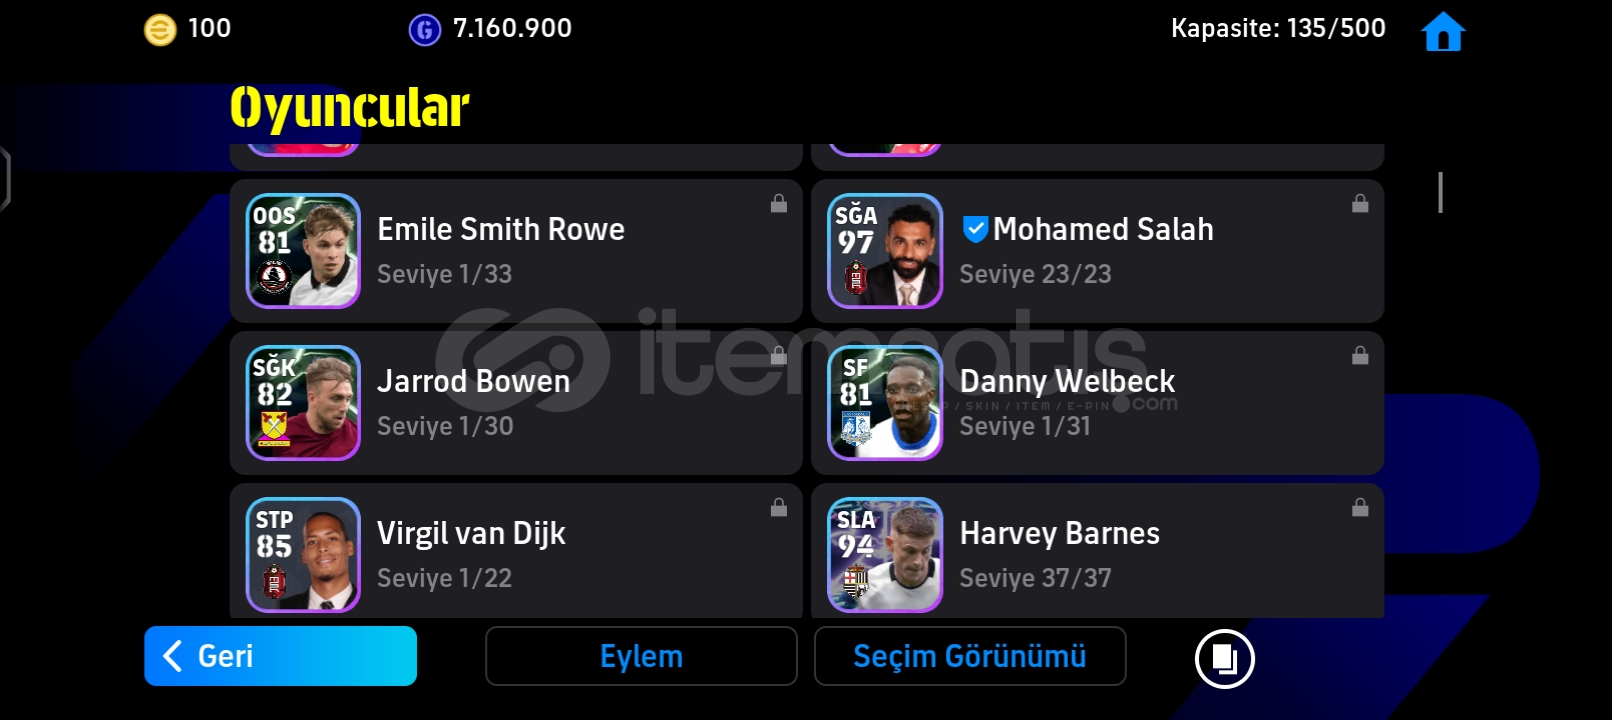Tap the blue home icon
The width and height of the screenshot is (1612, 720).
pyautogui.click(x=1443, y=31)
